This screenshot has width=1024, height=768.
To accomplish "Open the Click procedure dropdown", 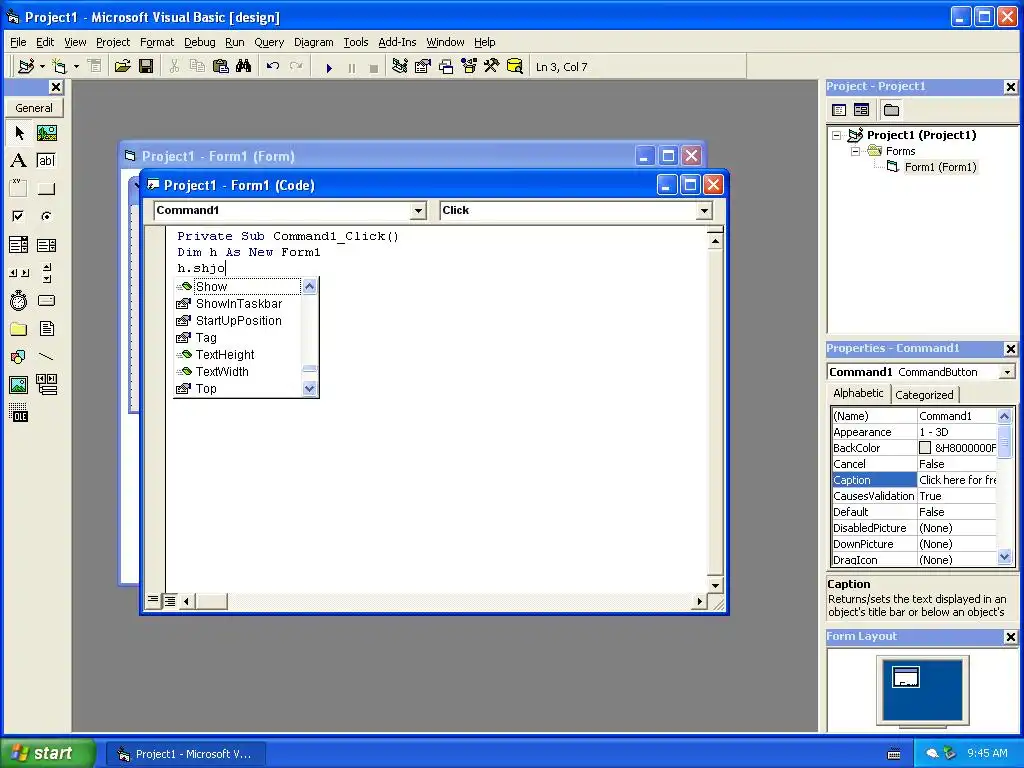I will point(703,210).
